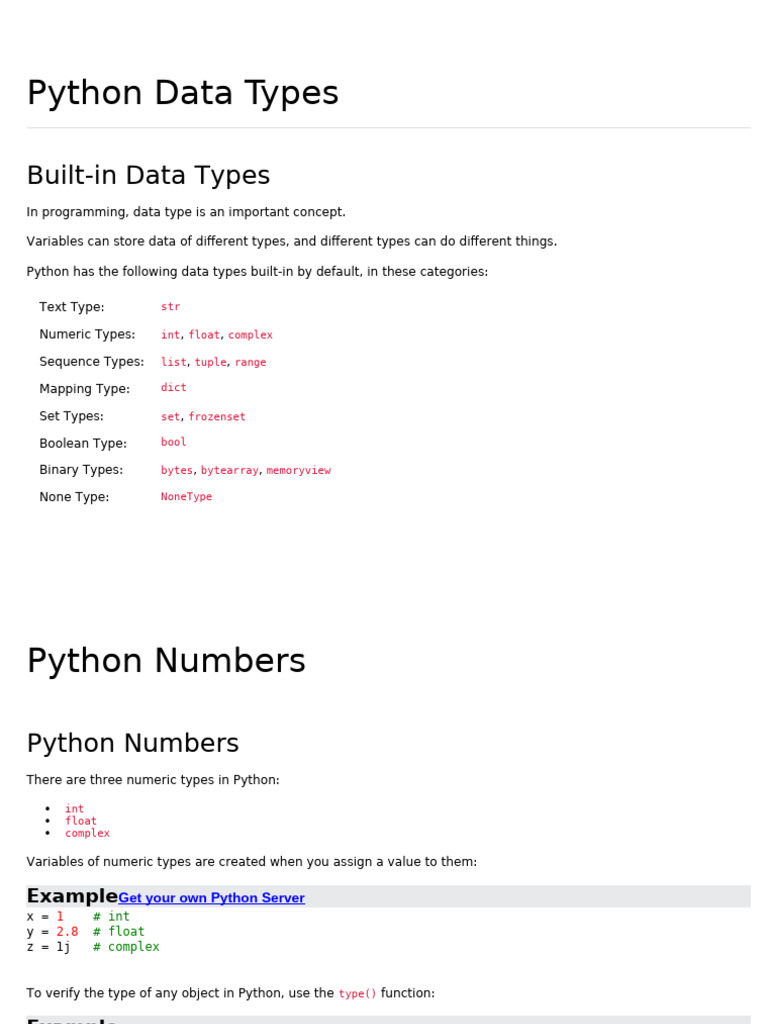Select "range" in the Sequence Types row

(250, 362)
